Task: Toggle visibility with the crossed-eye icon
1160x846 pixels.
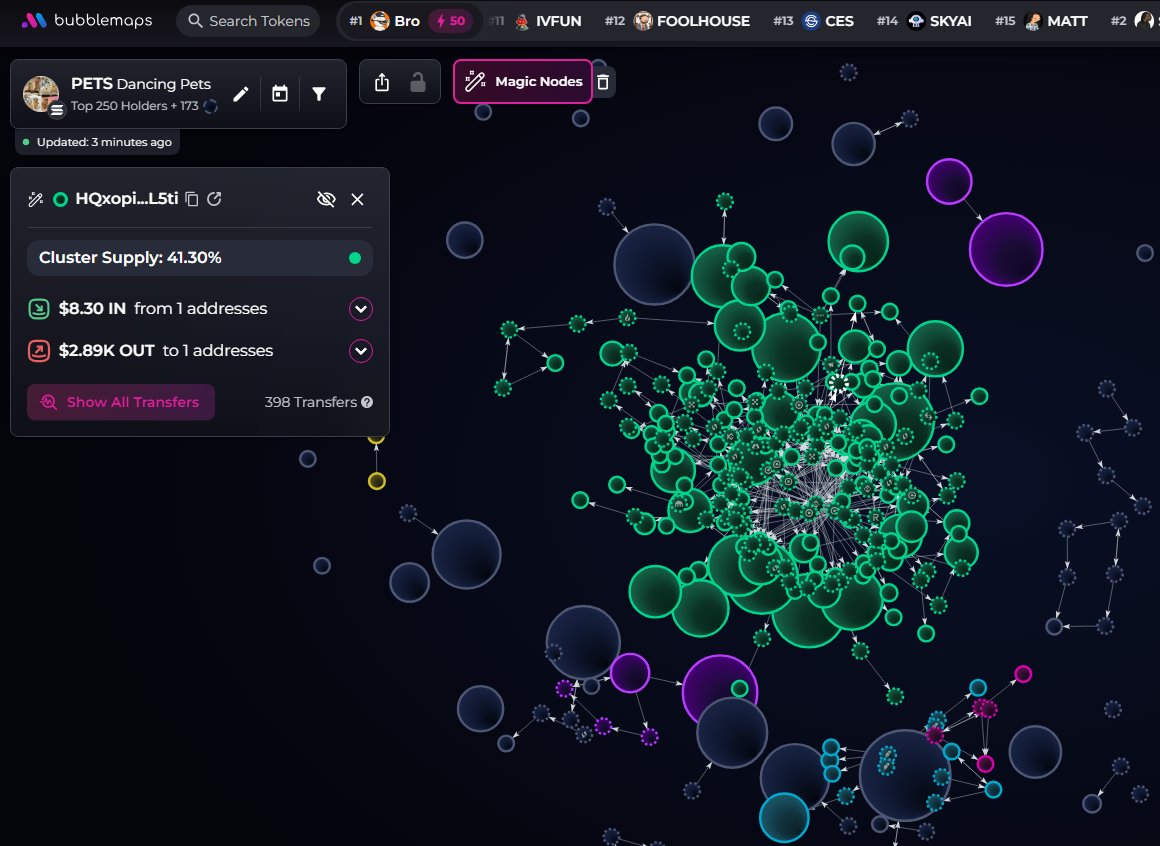Action: [x=325, y=199]
